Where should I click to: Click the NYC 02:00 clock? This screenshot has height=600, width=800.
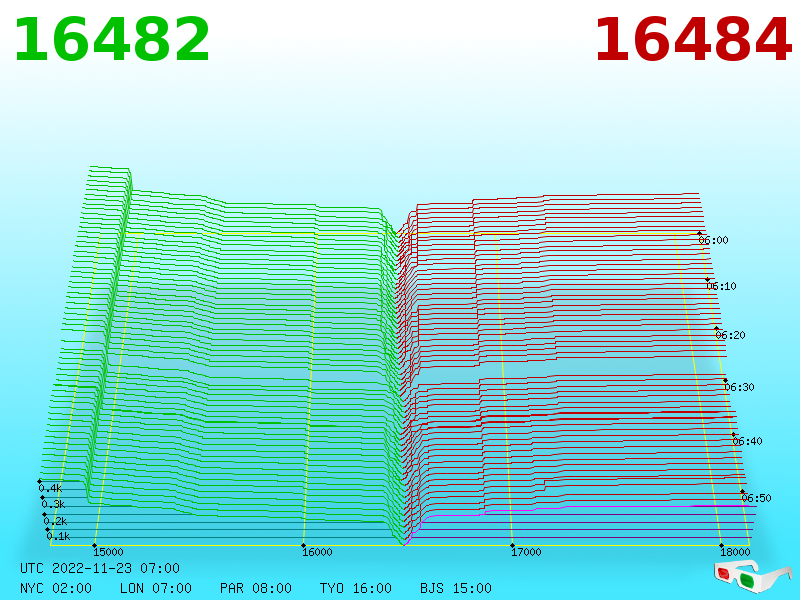tap(56, 588)
